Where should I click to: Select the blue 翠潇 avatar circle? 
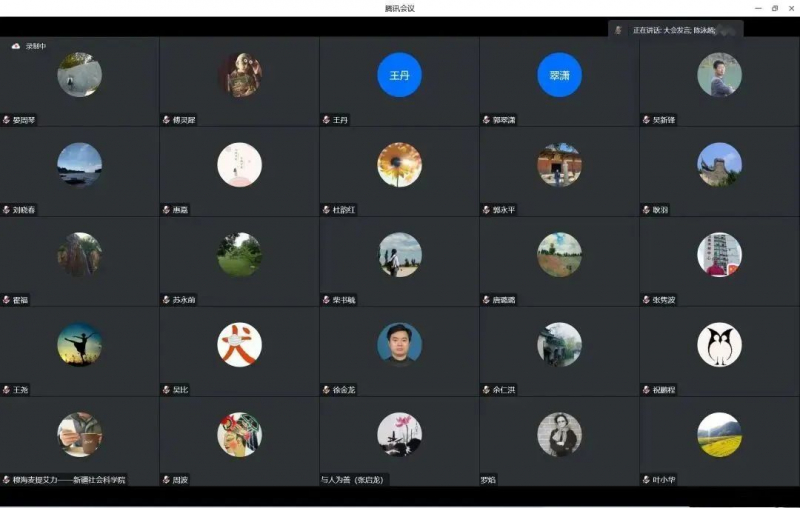pyautogui.click(x=559, y=75)
